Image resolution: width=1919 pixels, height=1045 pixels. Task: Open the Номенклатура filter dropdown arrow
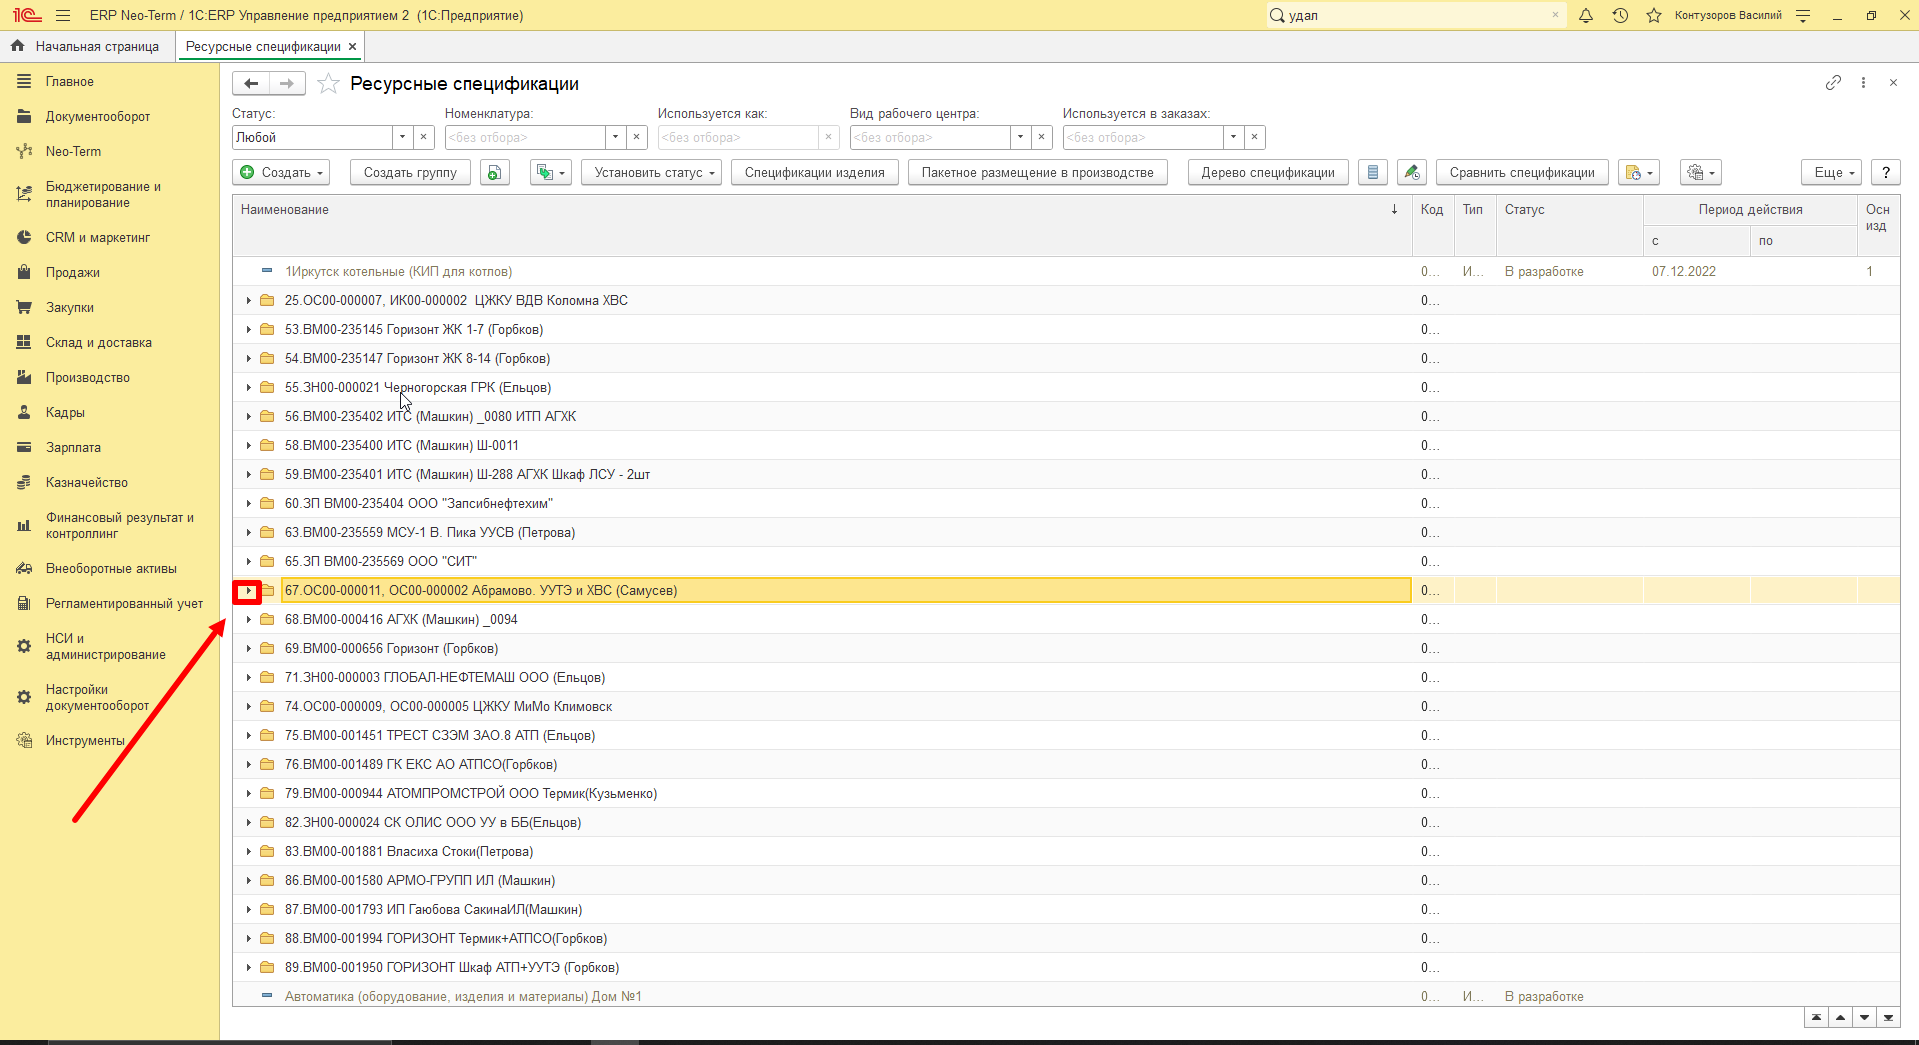pos(615,138)
